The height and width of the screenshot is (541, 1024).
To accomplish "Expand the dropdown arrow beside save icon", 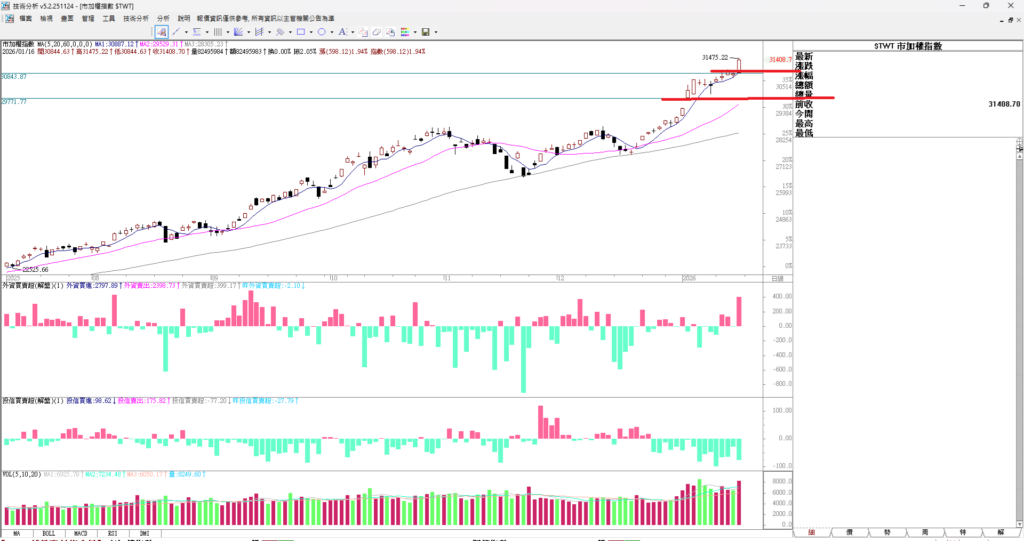I will tap(435, 32).
